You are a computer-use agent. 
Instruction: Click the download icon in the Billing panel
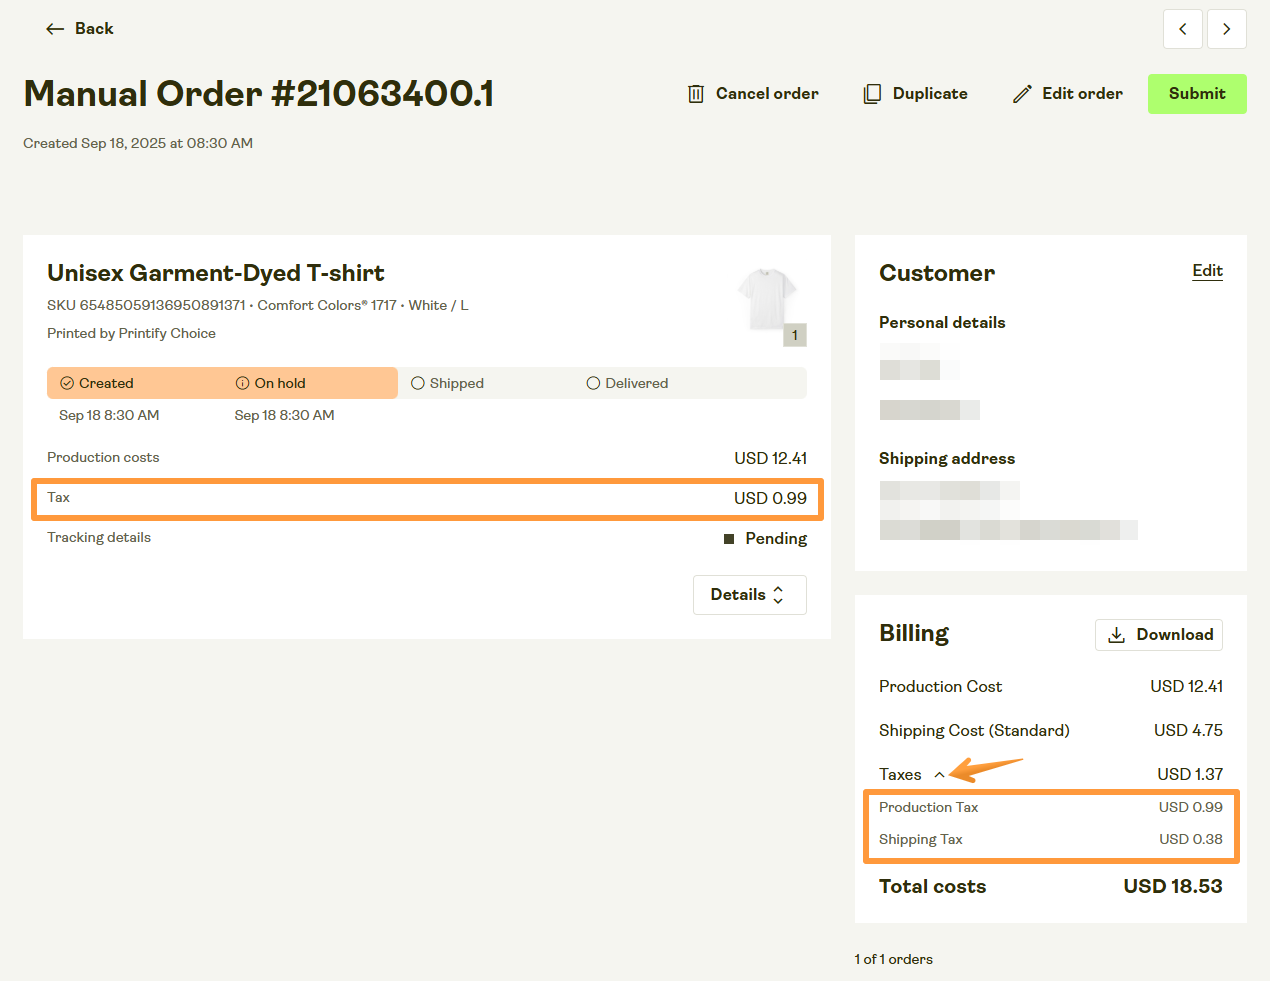[1116, 634]
